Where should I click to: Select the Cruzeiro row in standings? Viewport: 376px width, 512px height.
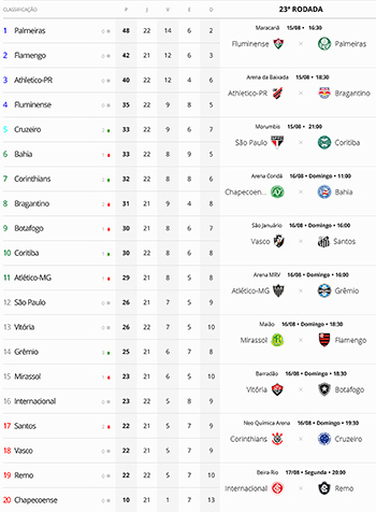pos(111,129)
